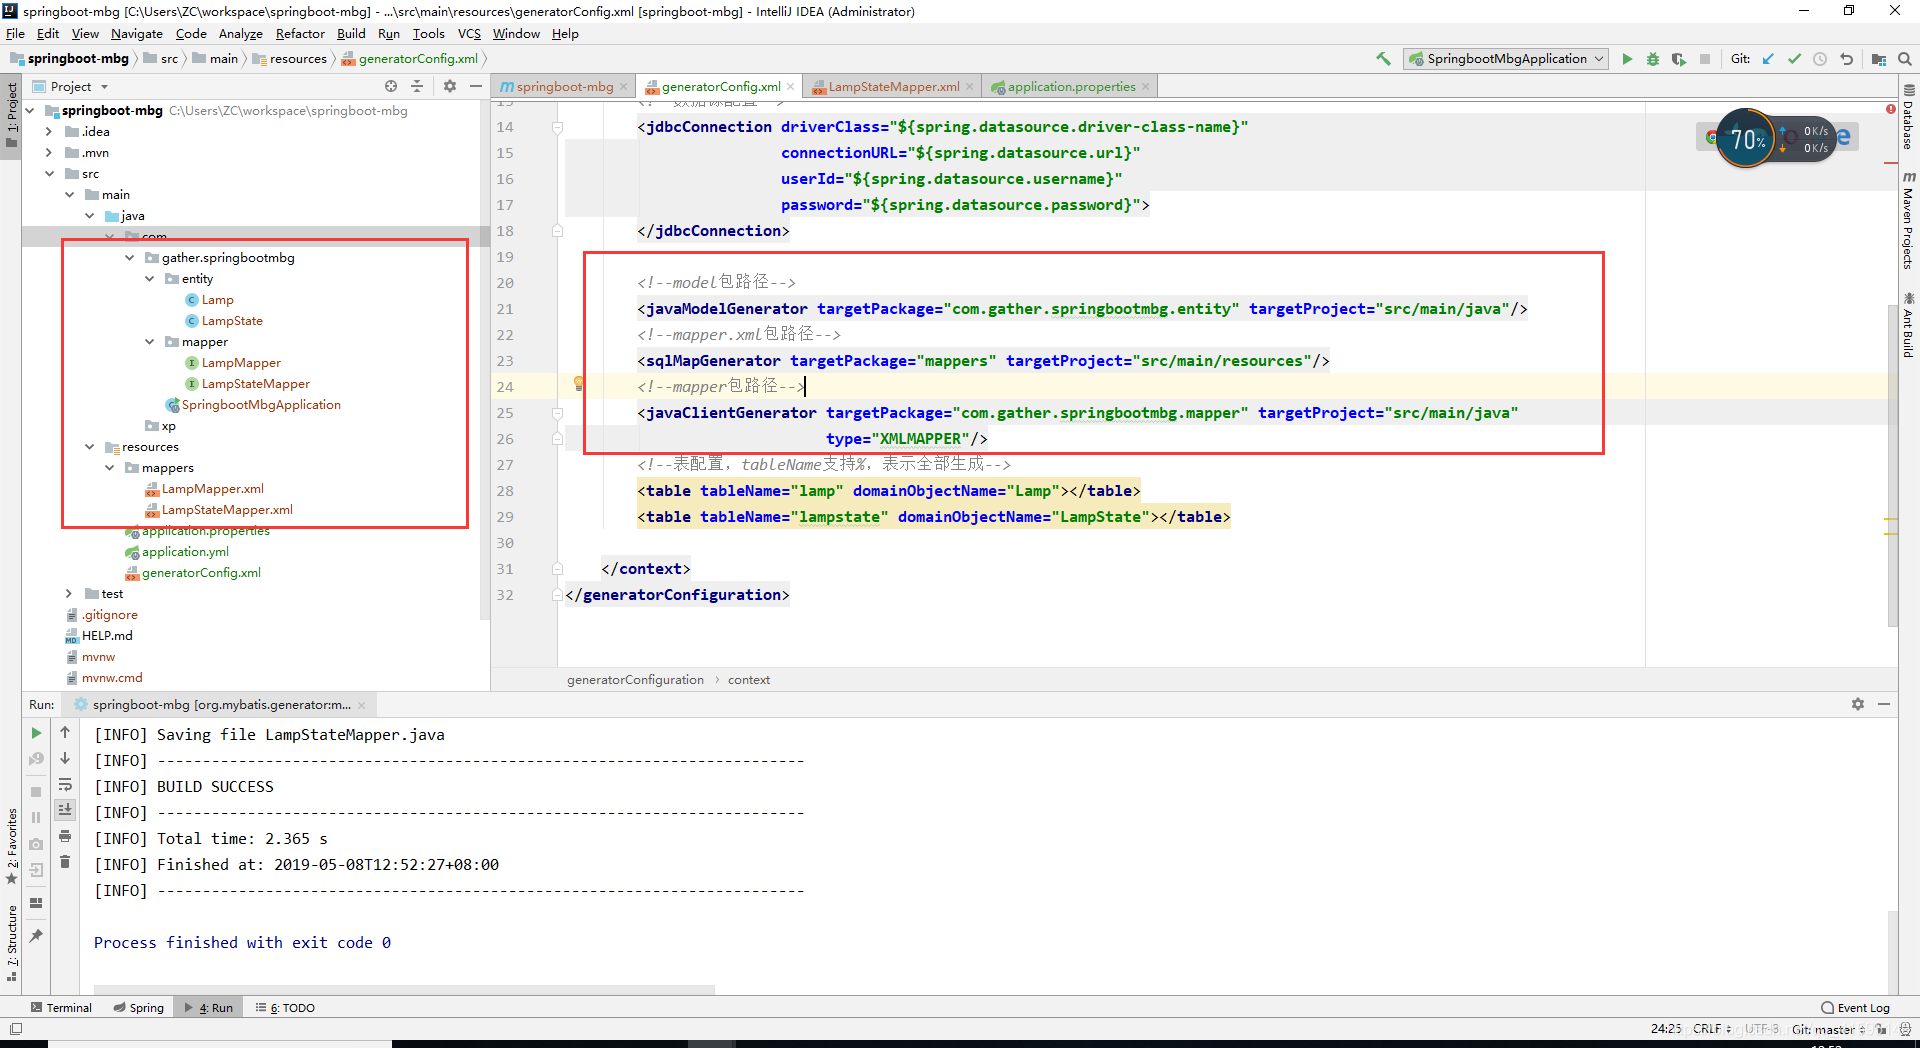The width and height of the screenshot is (1920, 1048).
Task: Open the Database side panel
Action: point(1908,117)
